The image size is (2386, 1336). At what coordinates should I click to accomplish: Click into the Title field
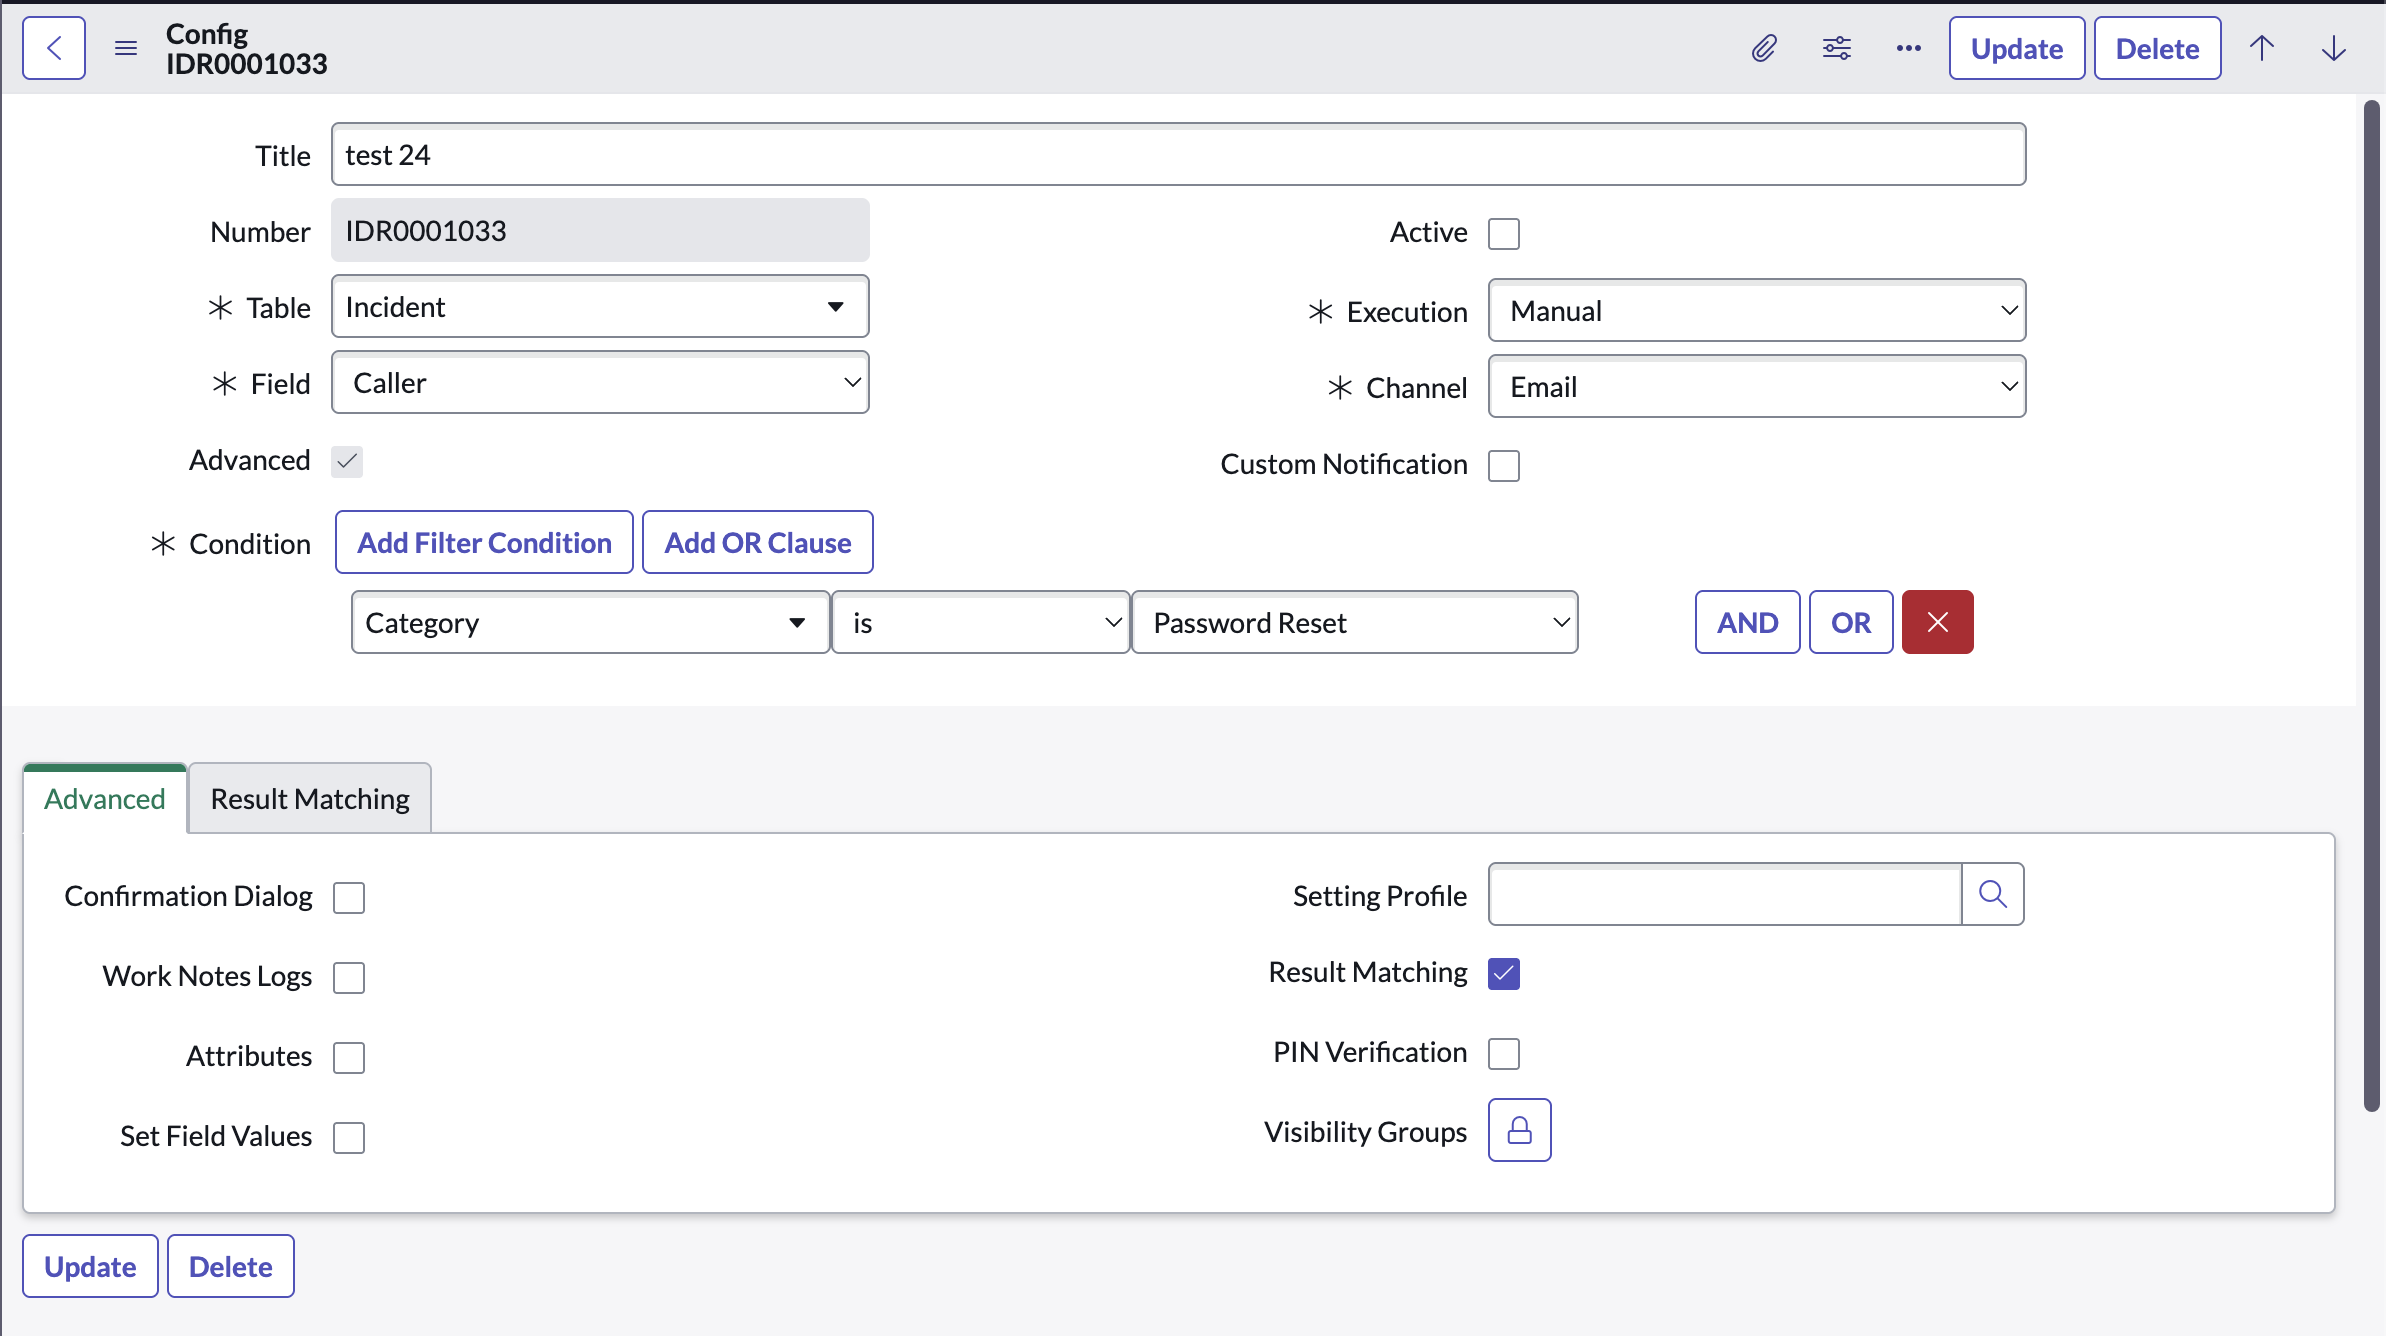1179,155
